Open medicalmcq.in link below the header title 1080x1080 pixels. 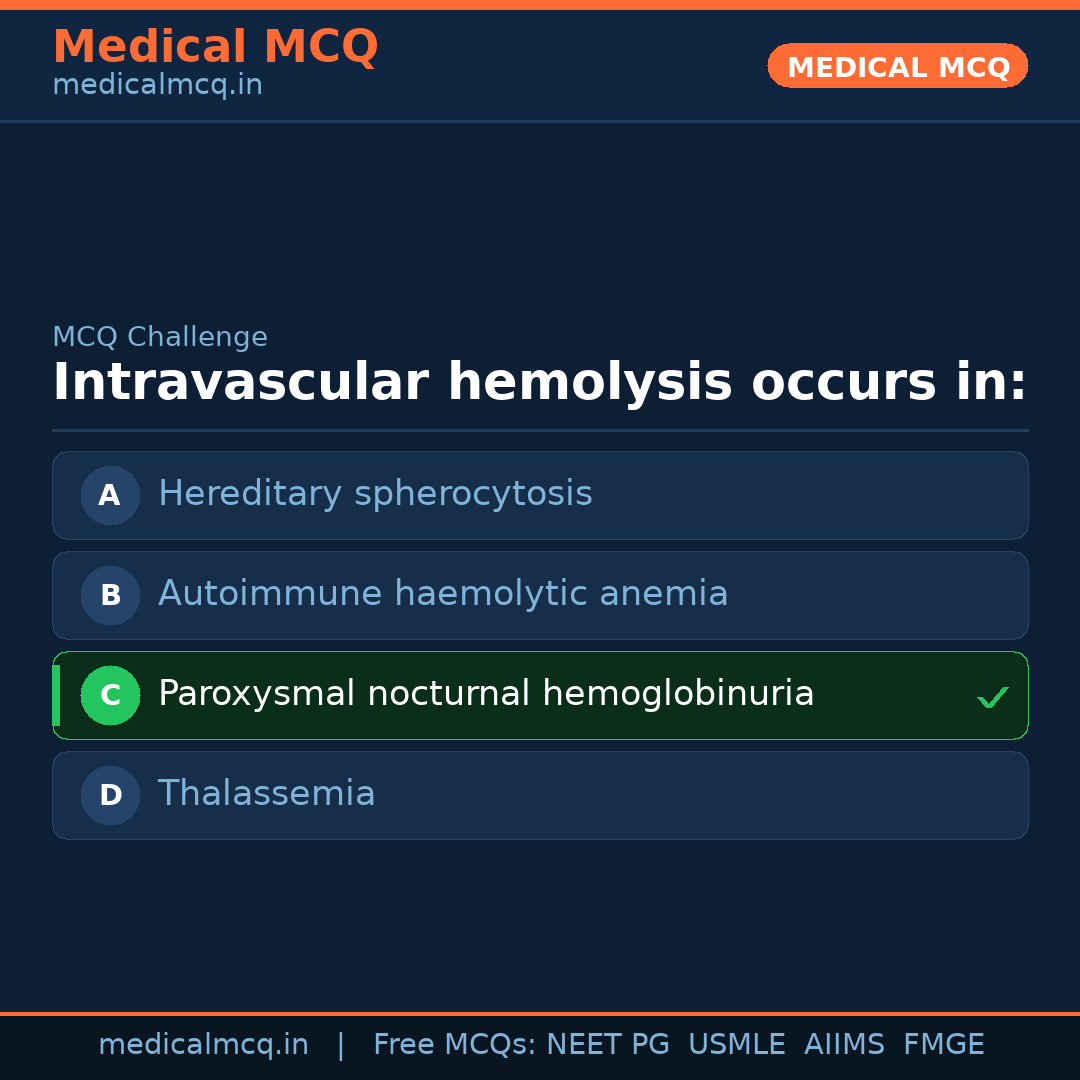(157, 86)
